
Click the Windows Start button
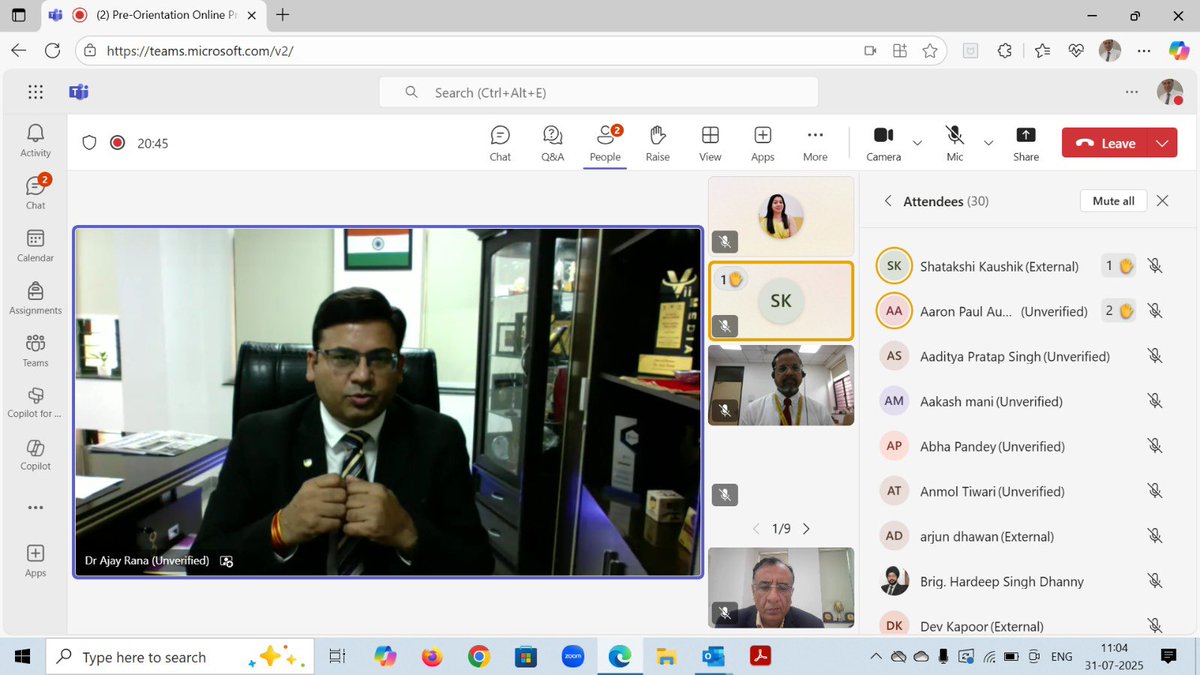click(x=22, y=657)
